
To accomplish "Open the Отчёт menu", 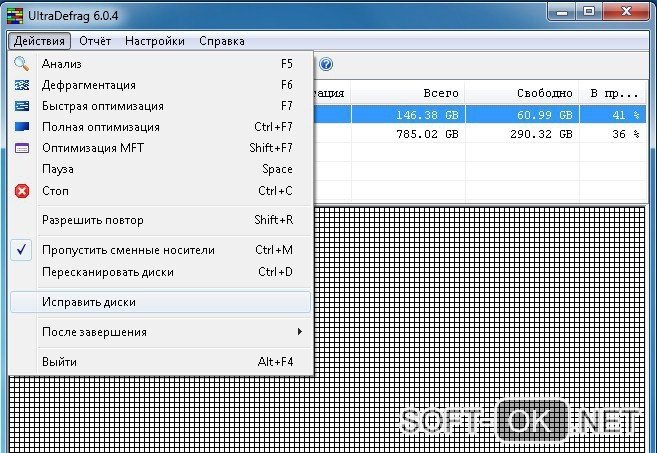I will 95,41.
